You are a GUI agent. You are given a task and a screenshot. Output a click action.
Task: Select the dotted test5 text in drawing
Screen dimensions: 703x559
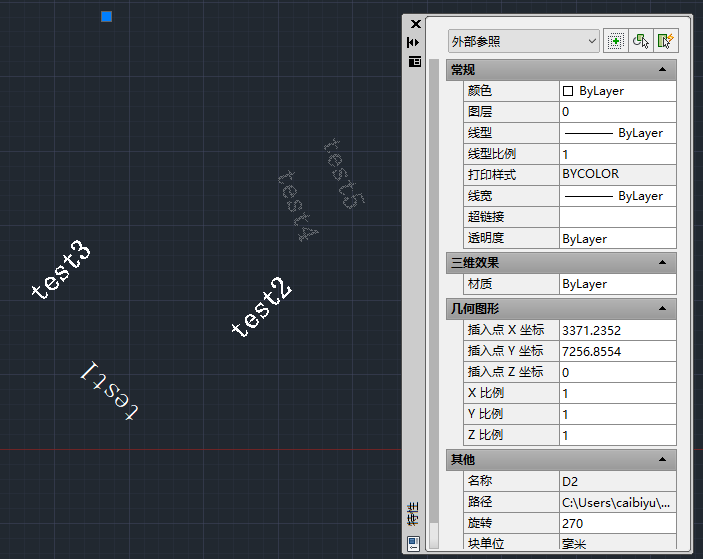click(344, 173)
